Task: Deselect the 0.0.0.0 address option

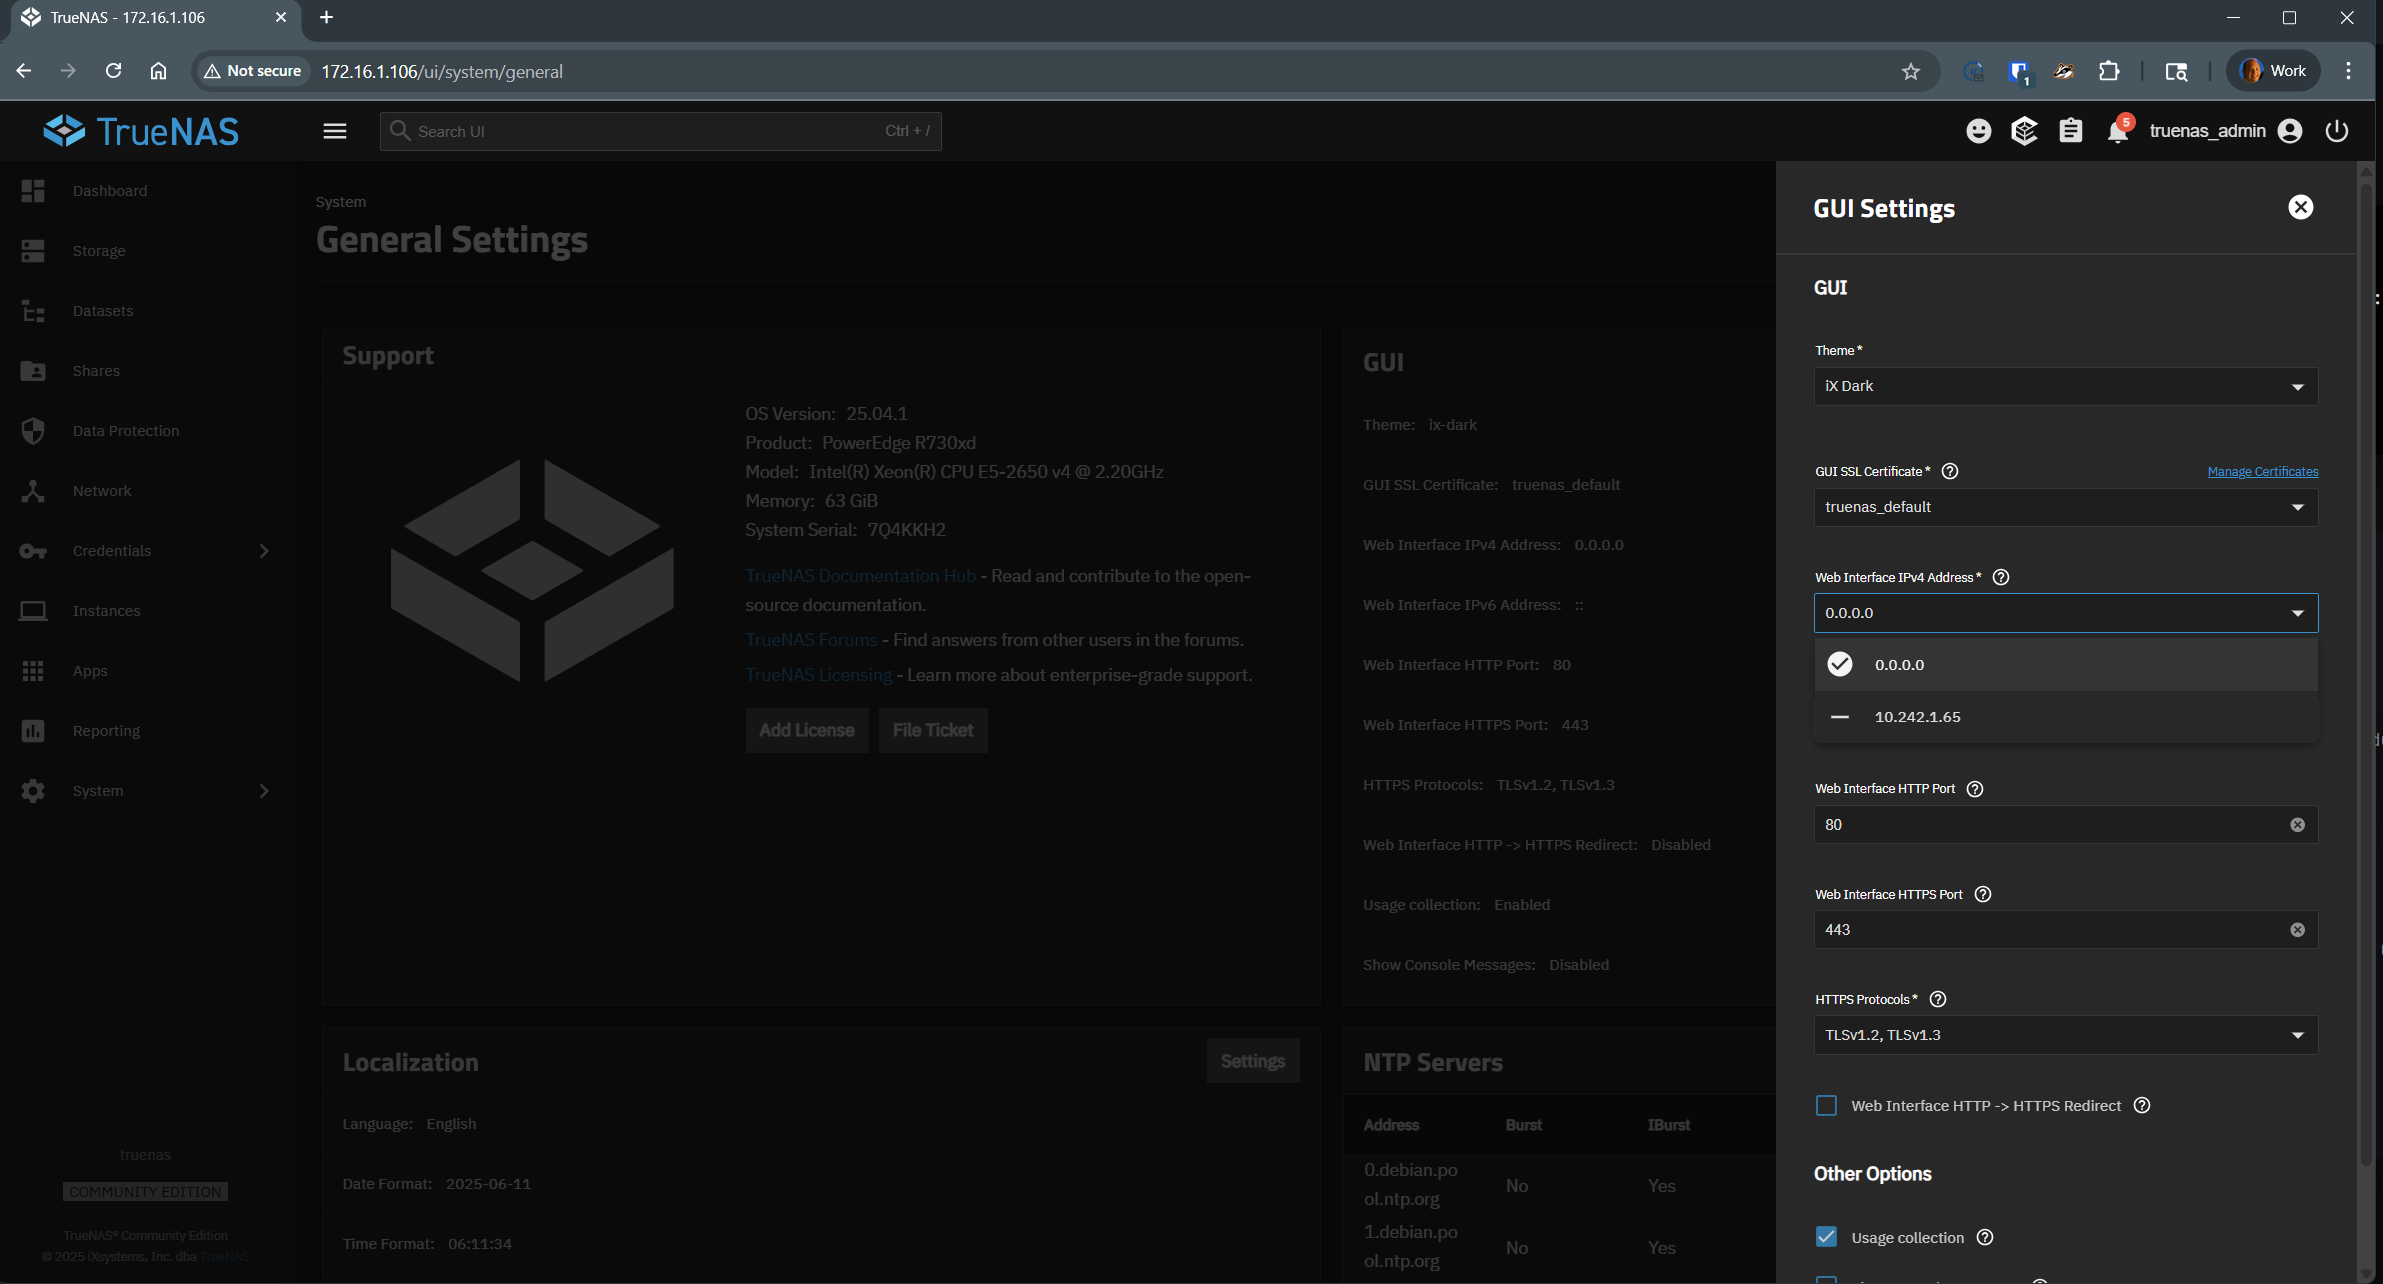Action: (2066, 665)
